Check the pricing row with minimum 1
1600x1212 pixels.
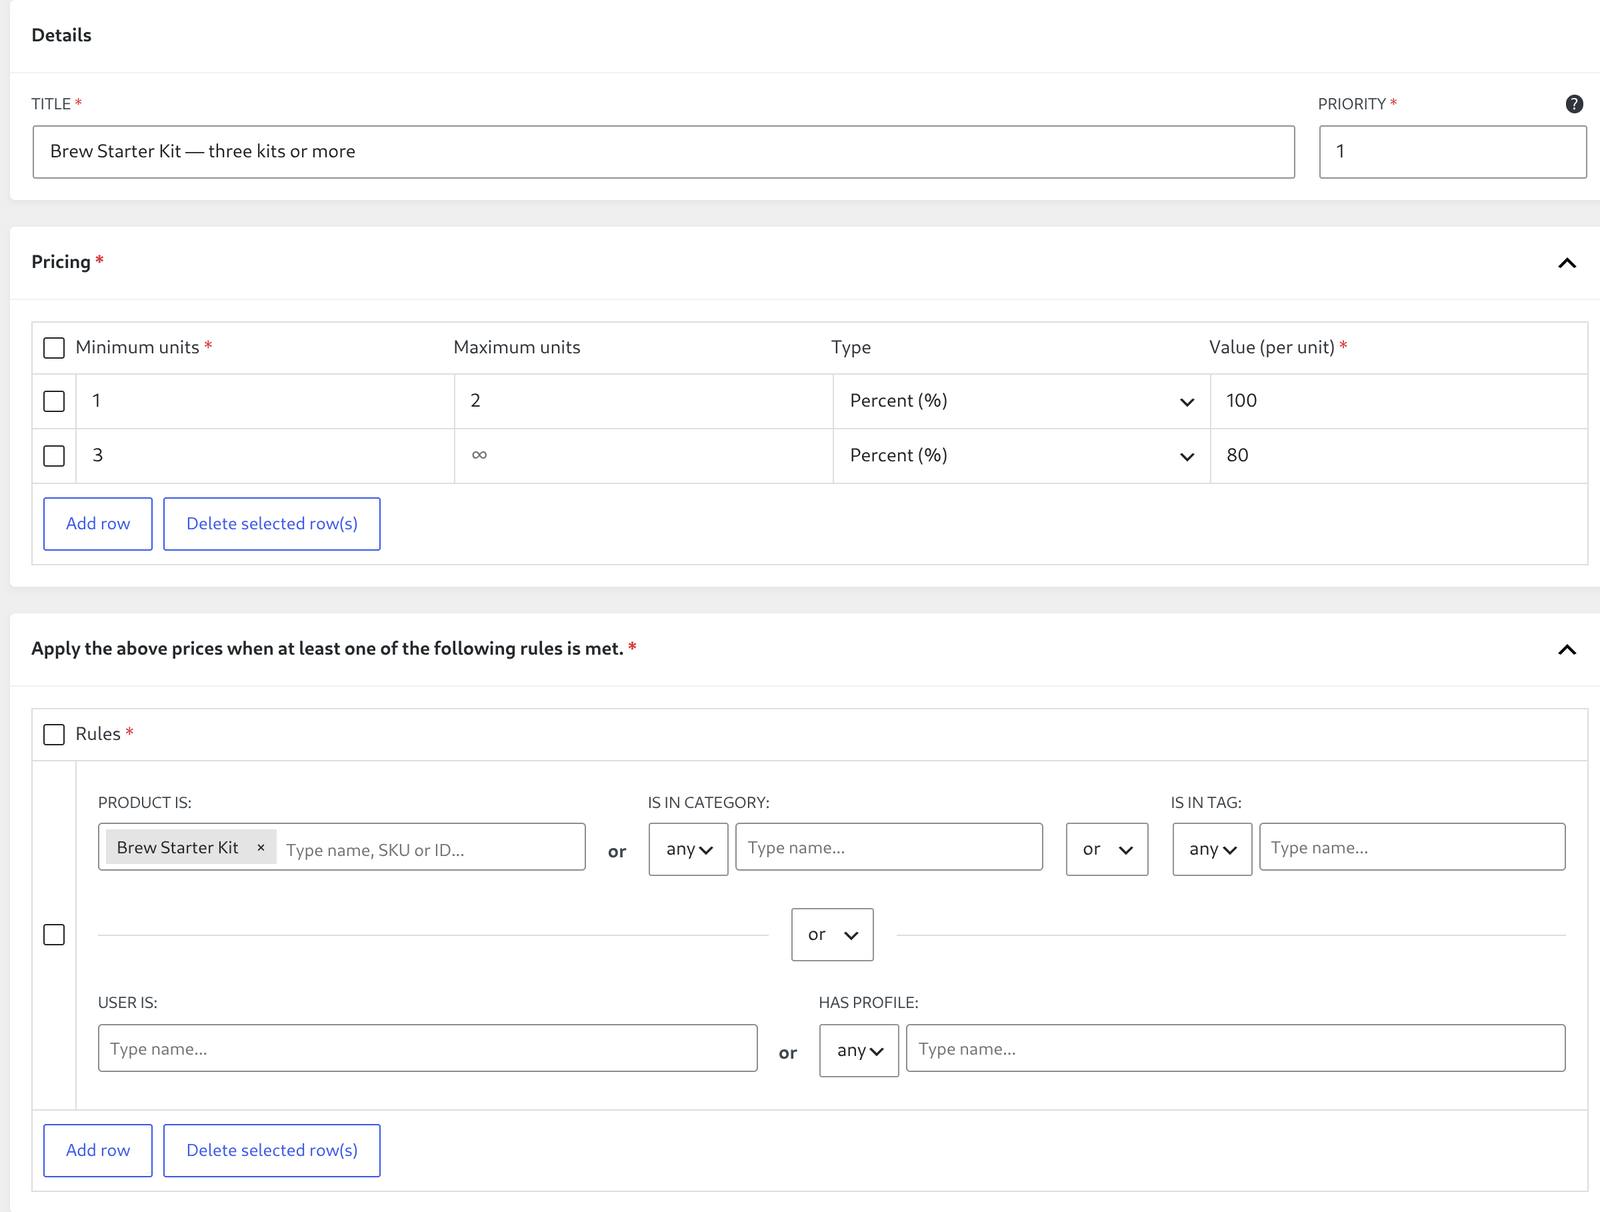(54, 401)
